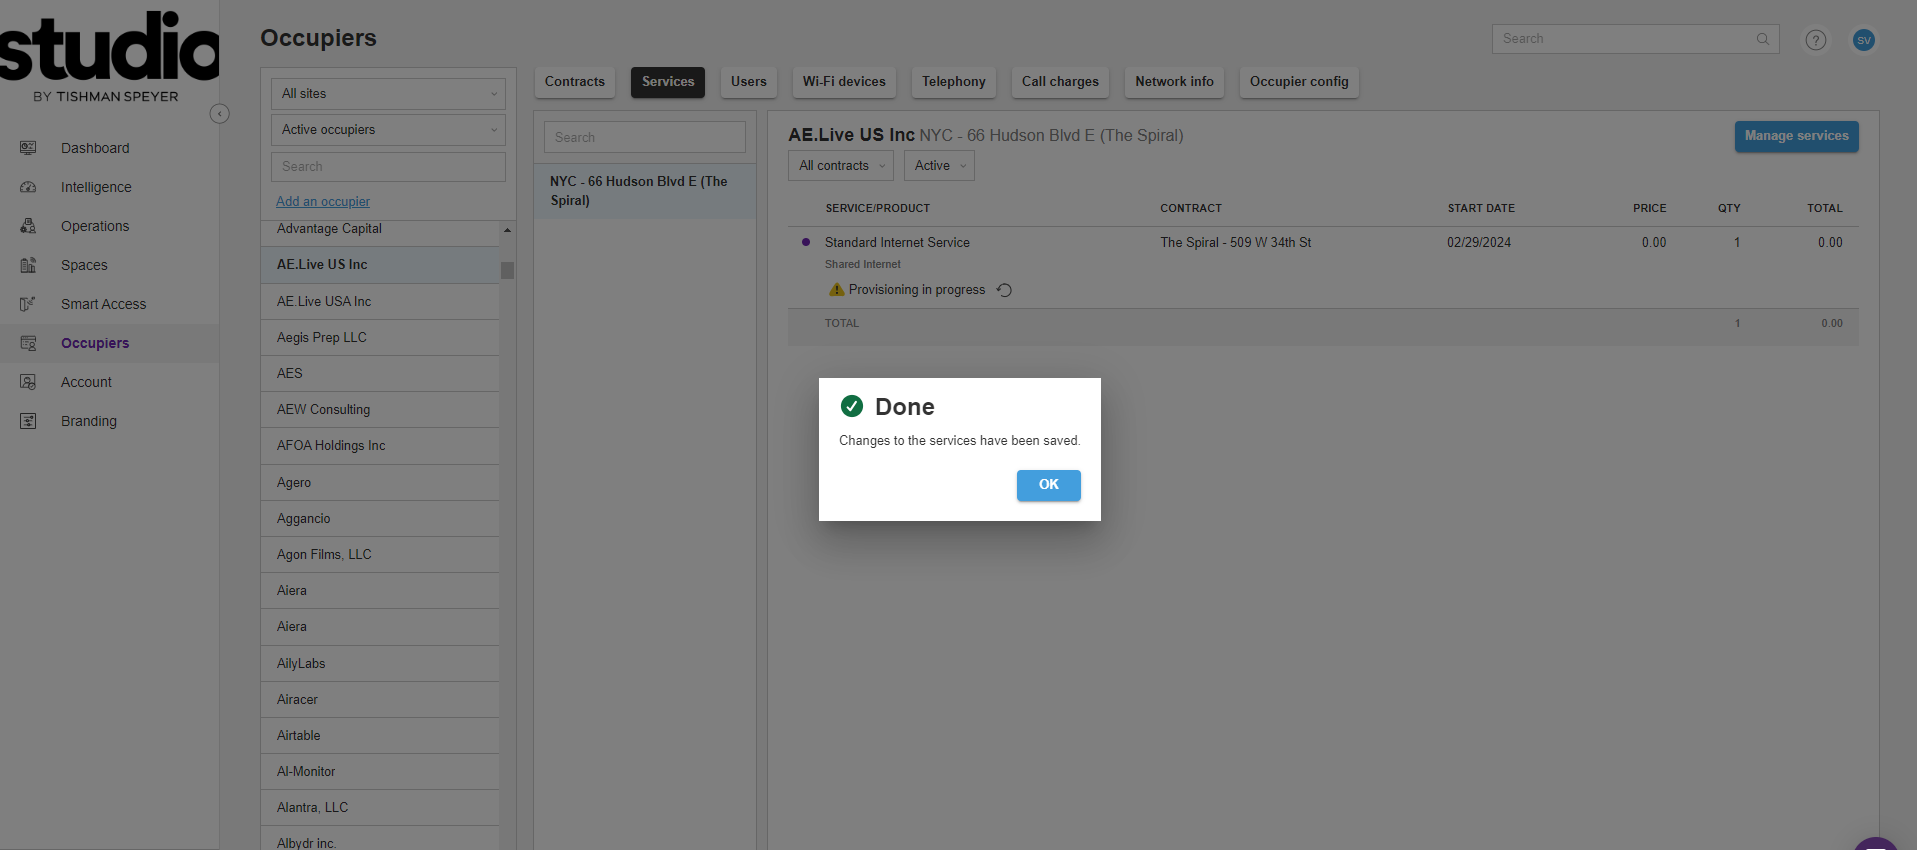The image size is (1917, 850).
Task: Click the occupier list scrollbar thumb
Action: click(507, 270)
